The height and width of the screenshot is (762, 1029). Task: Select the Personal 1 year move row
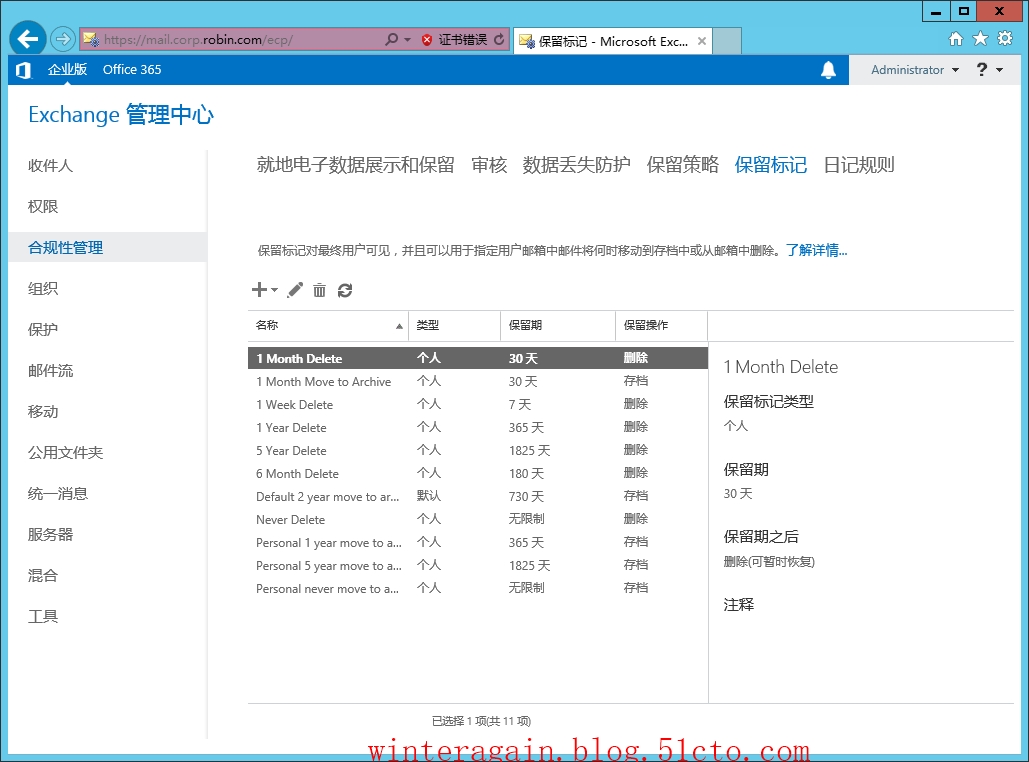pyautogui.click(x=478, y=542)
